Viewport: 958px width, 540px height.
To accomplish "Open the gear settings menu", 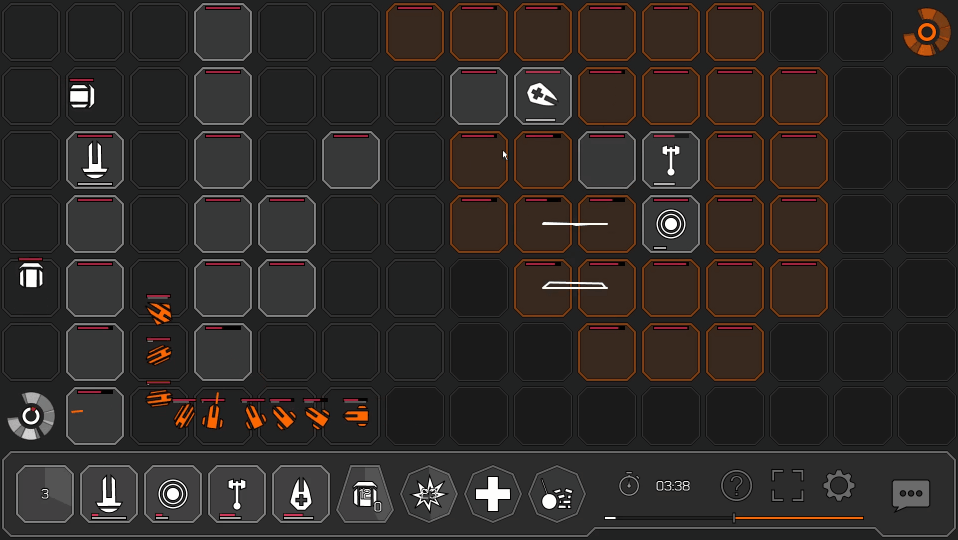I will pyautogui.click(x=839, y=486).
